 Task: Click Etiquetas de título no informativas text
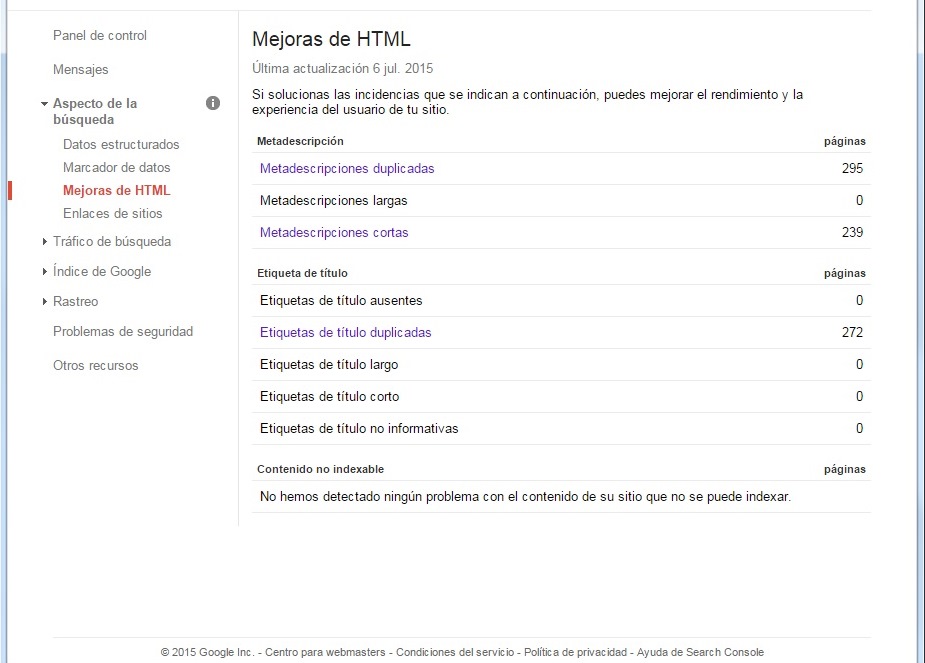tap(359, 428)
